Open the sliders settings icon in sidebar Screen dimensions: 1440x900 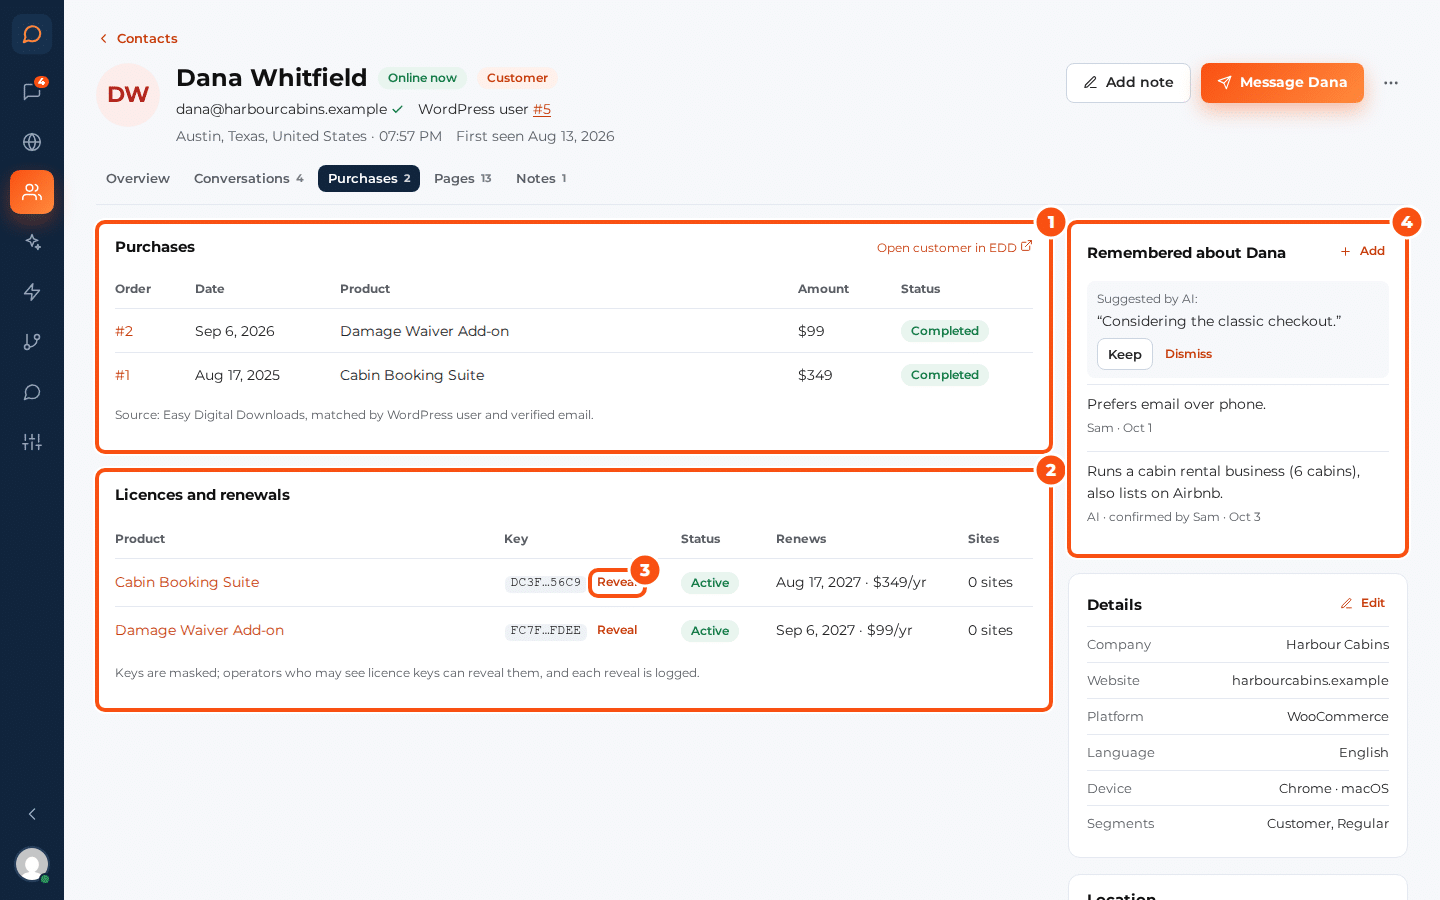point(32,442)
